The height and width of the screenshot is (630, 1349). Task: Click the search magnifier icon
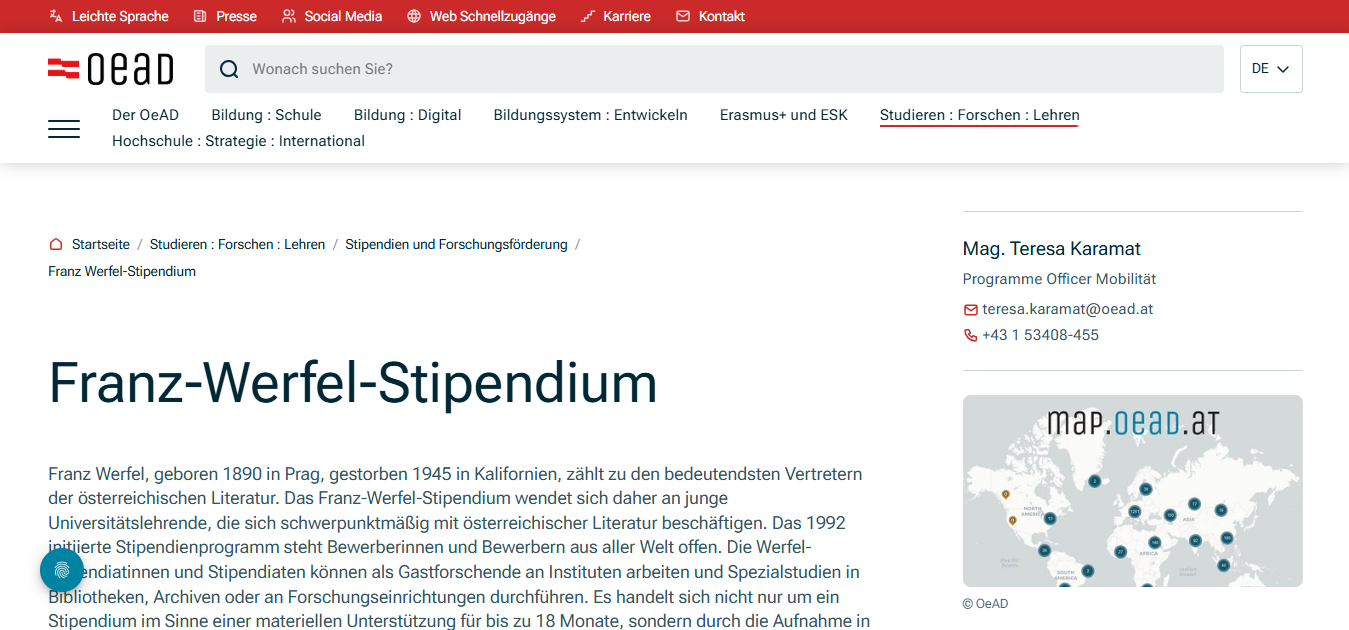[229, 69]
